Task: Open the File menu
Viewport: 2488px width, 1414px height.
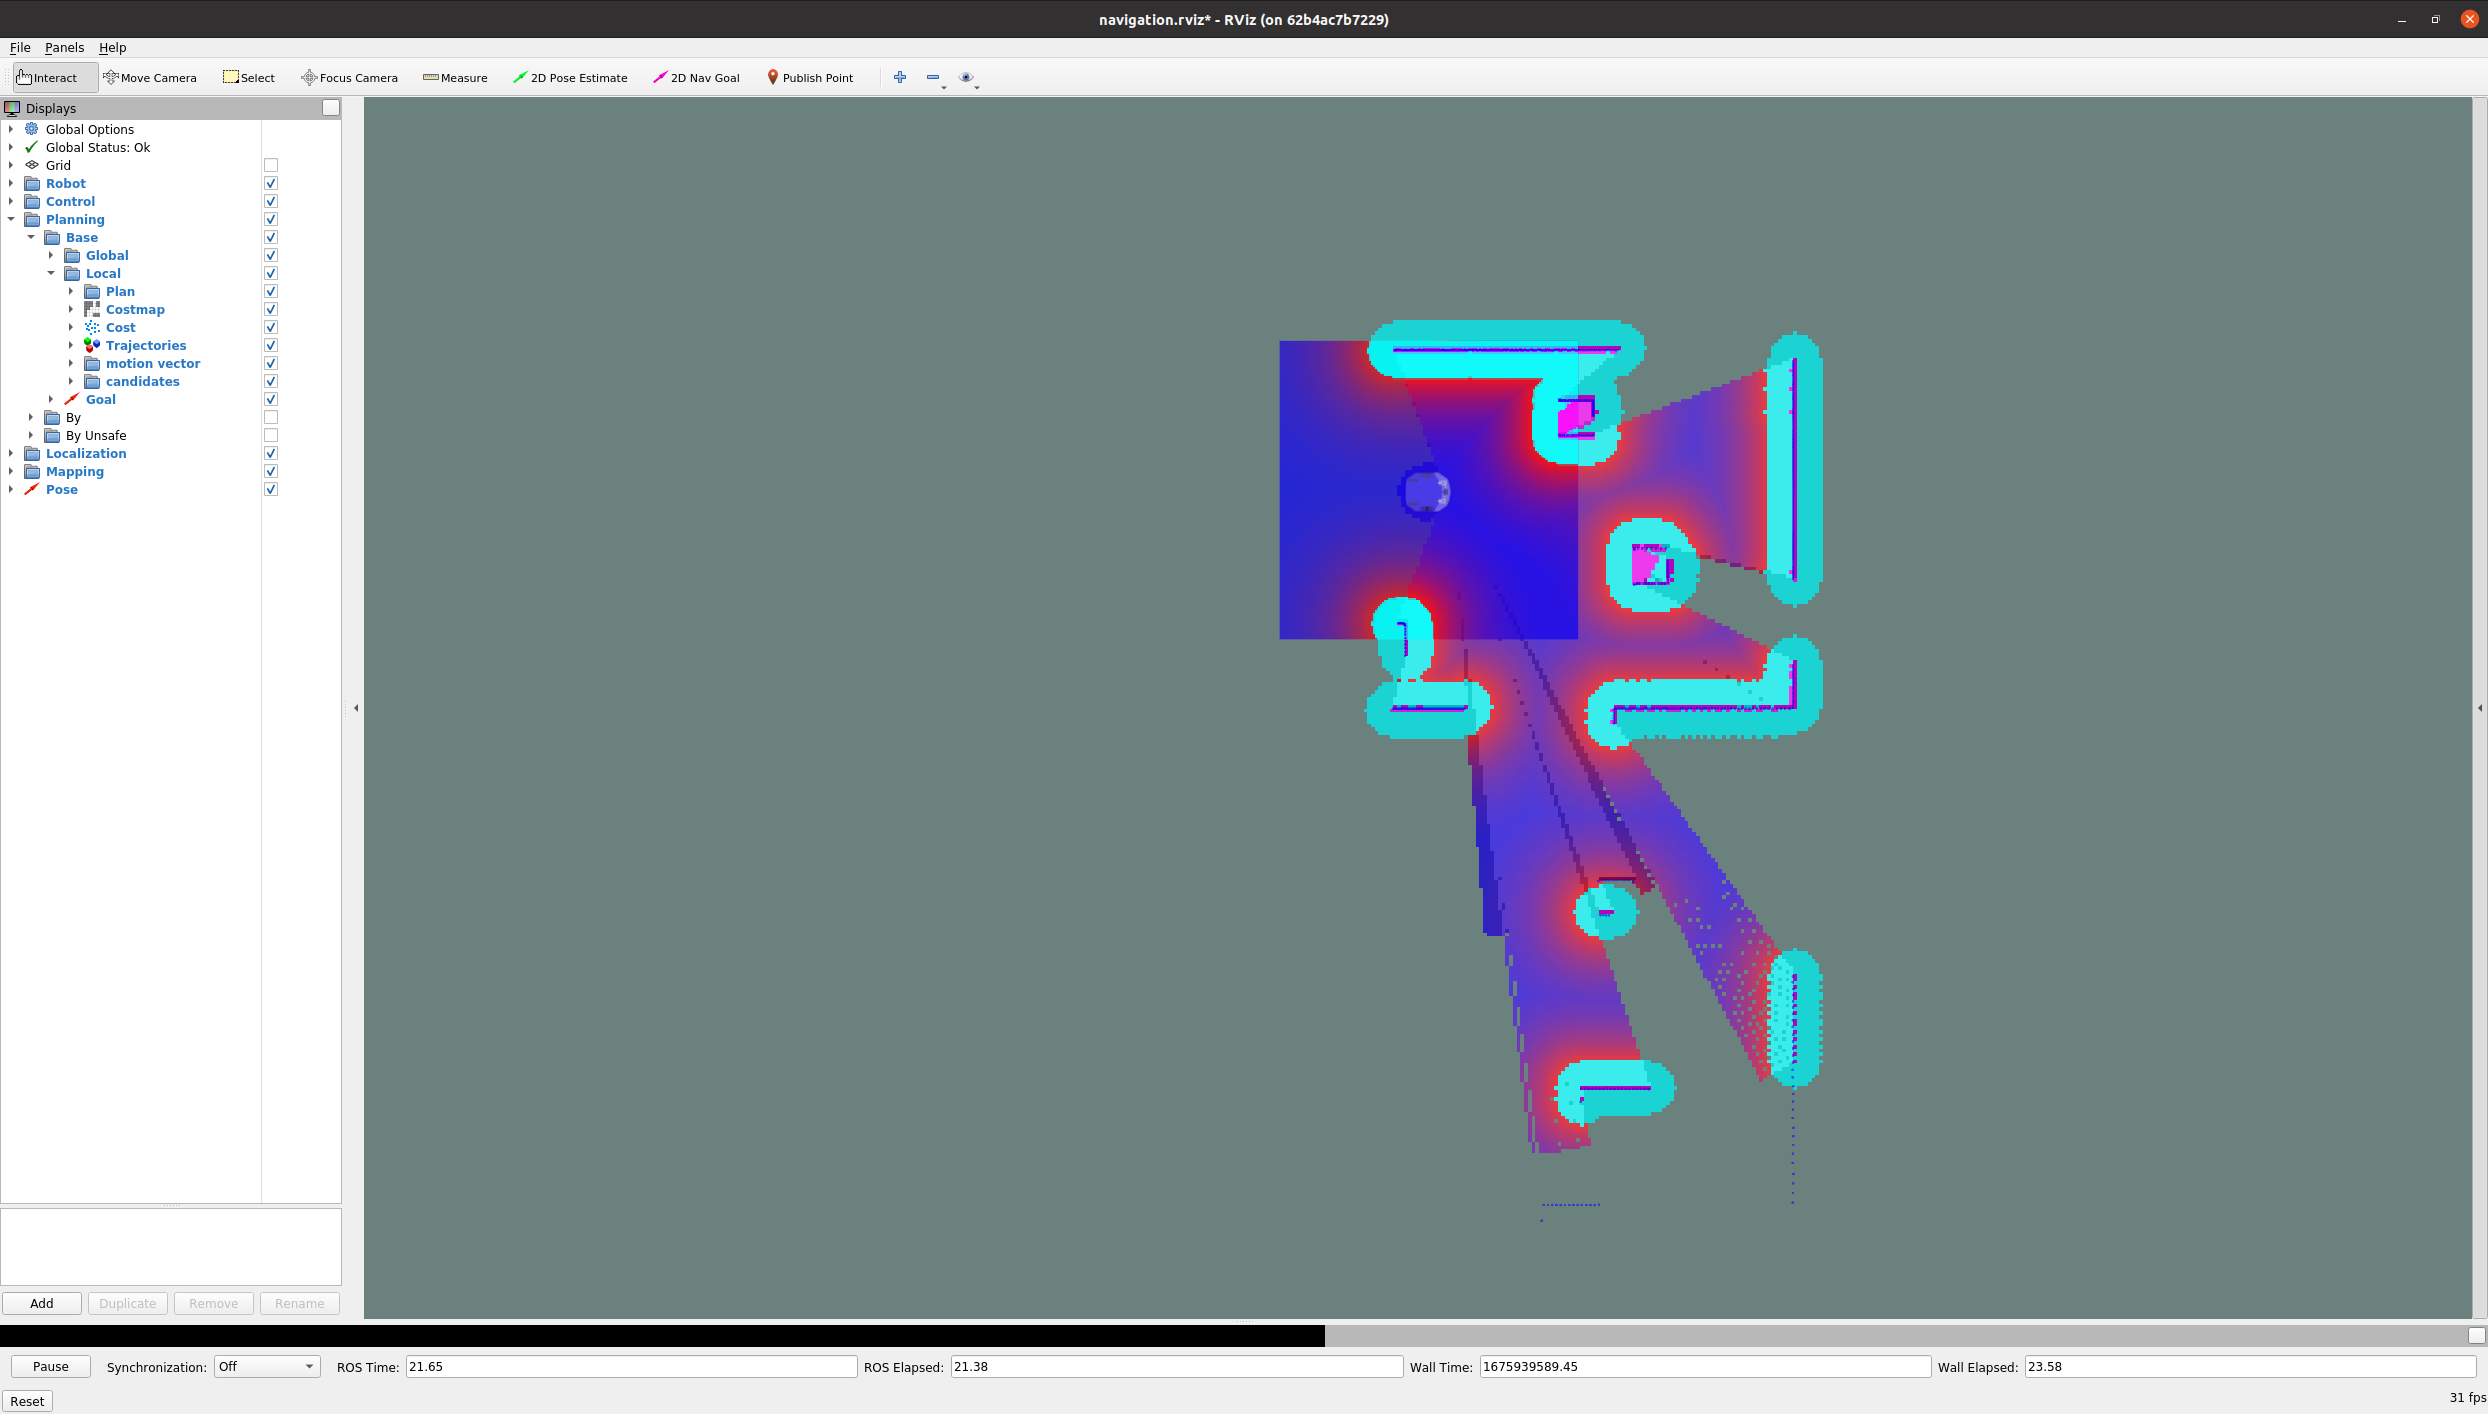Action: (20, 47)
